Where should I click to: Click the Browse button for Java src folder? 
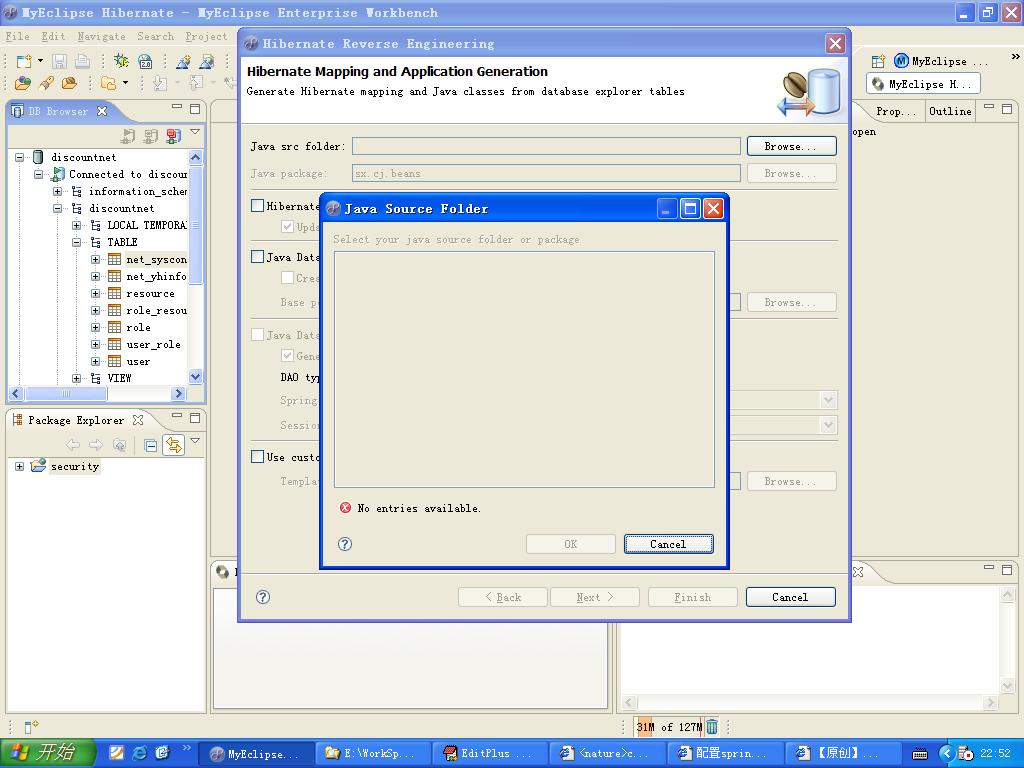(790, 146)
